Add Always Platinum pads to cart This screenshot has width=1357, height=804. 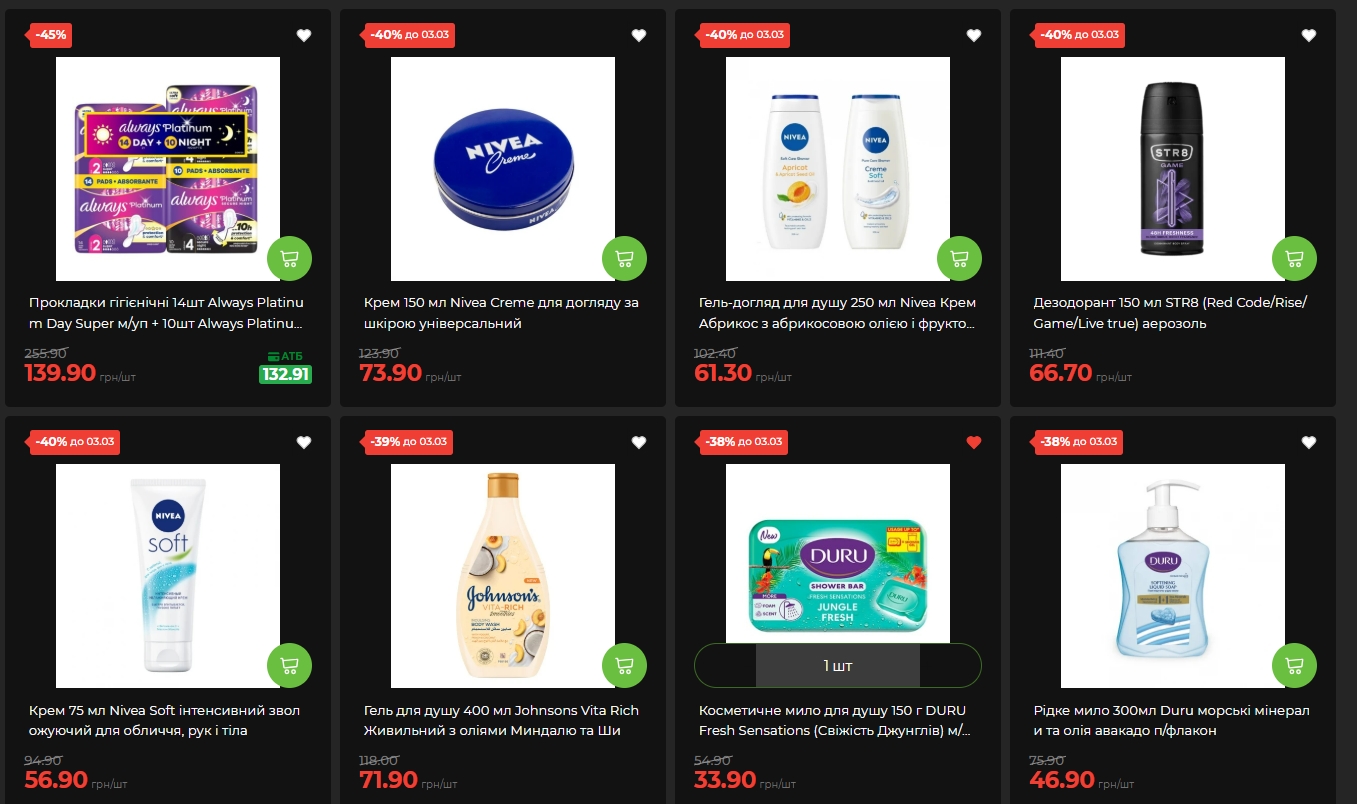coord(289,259)
